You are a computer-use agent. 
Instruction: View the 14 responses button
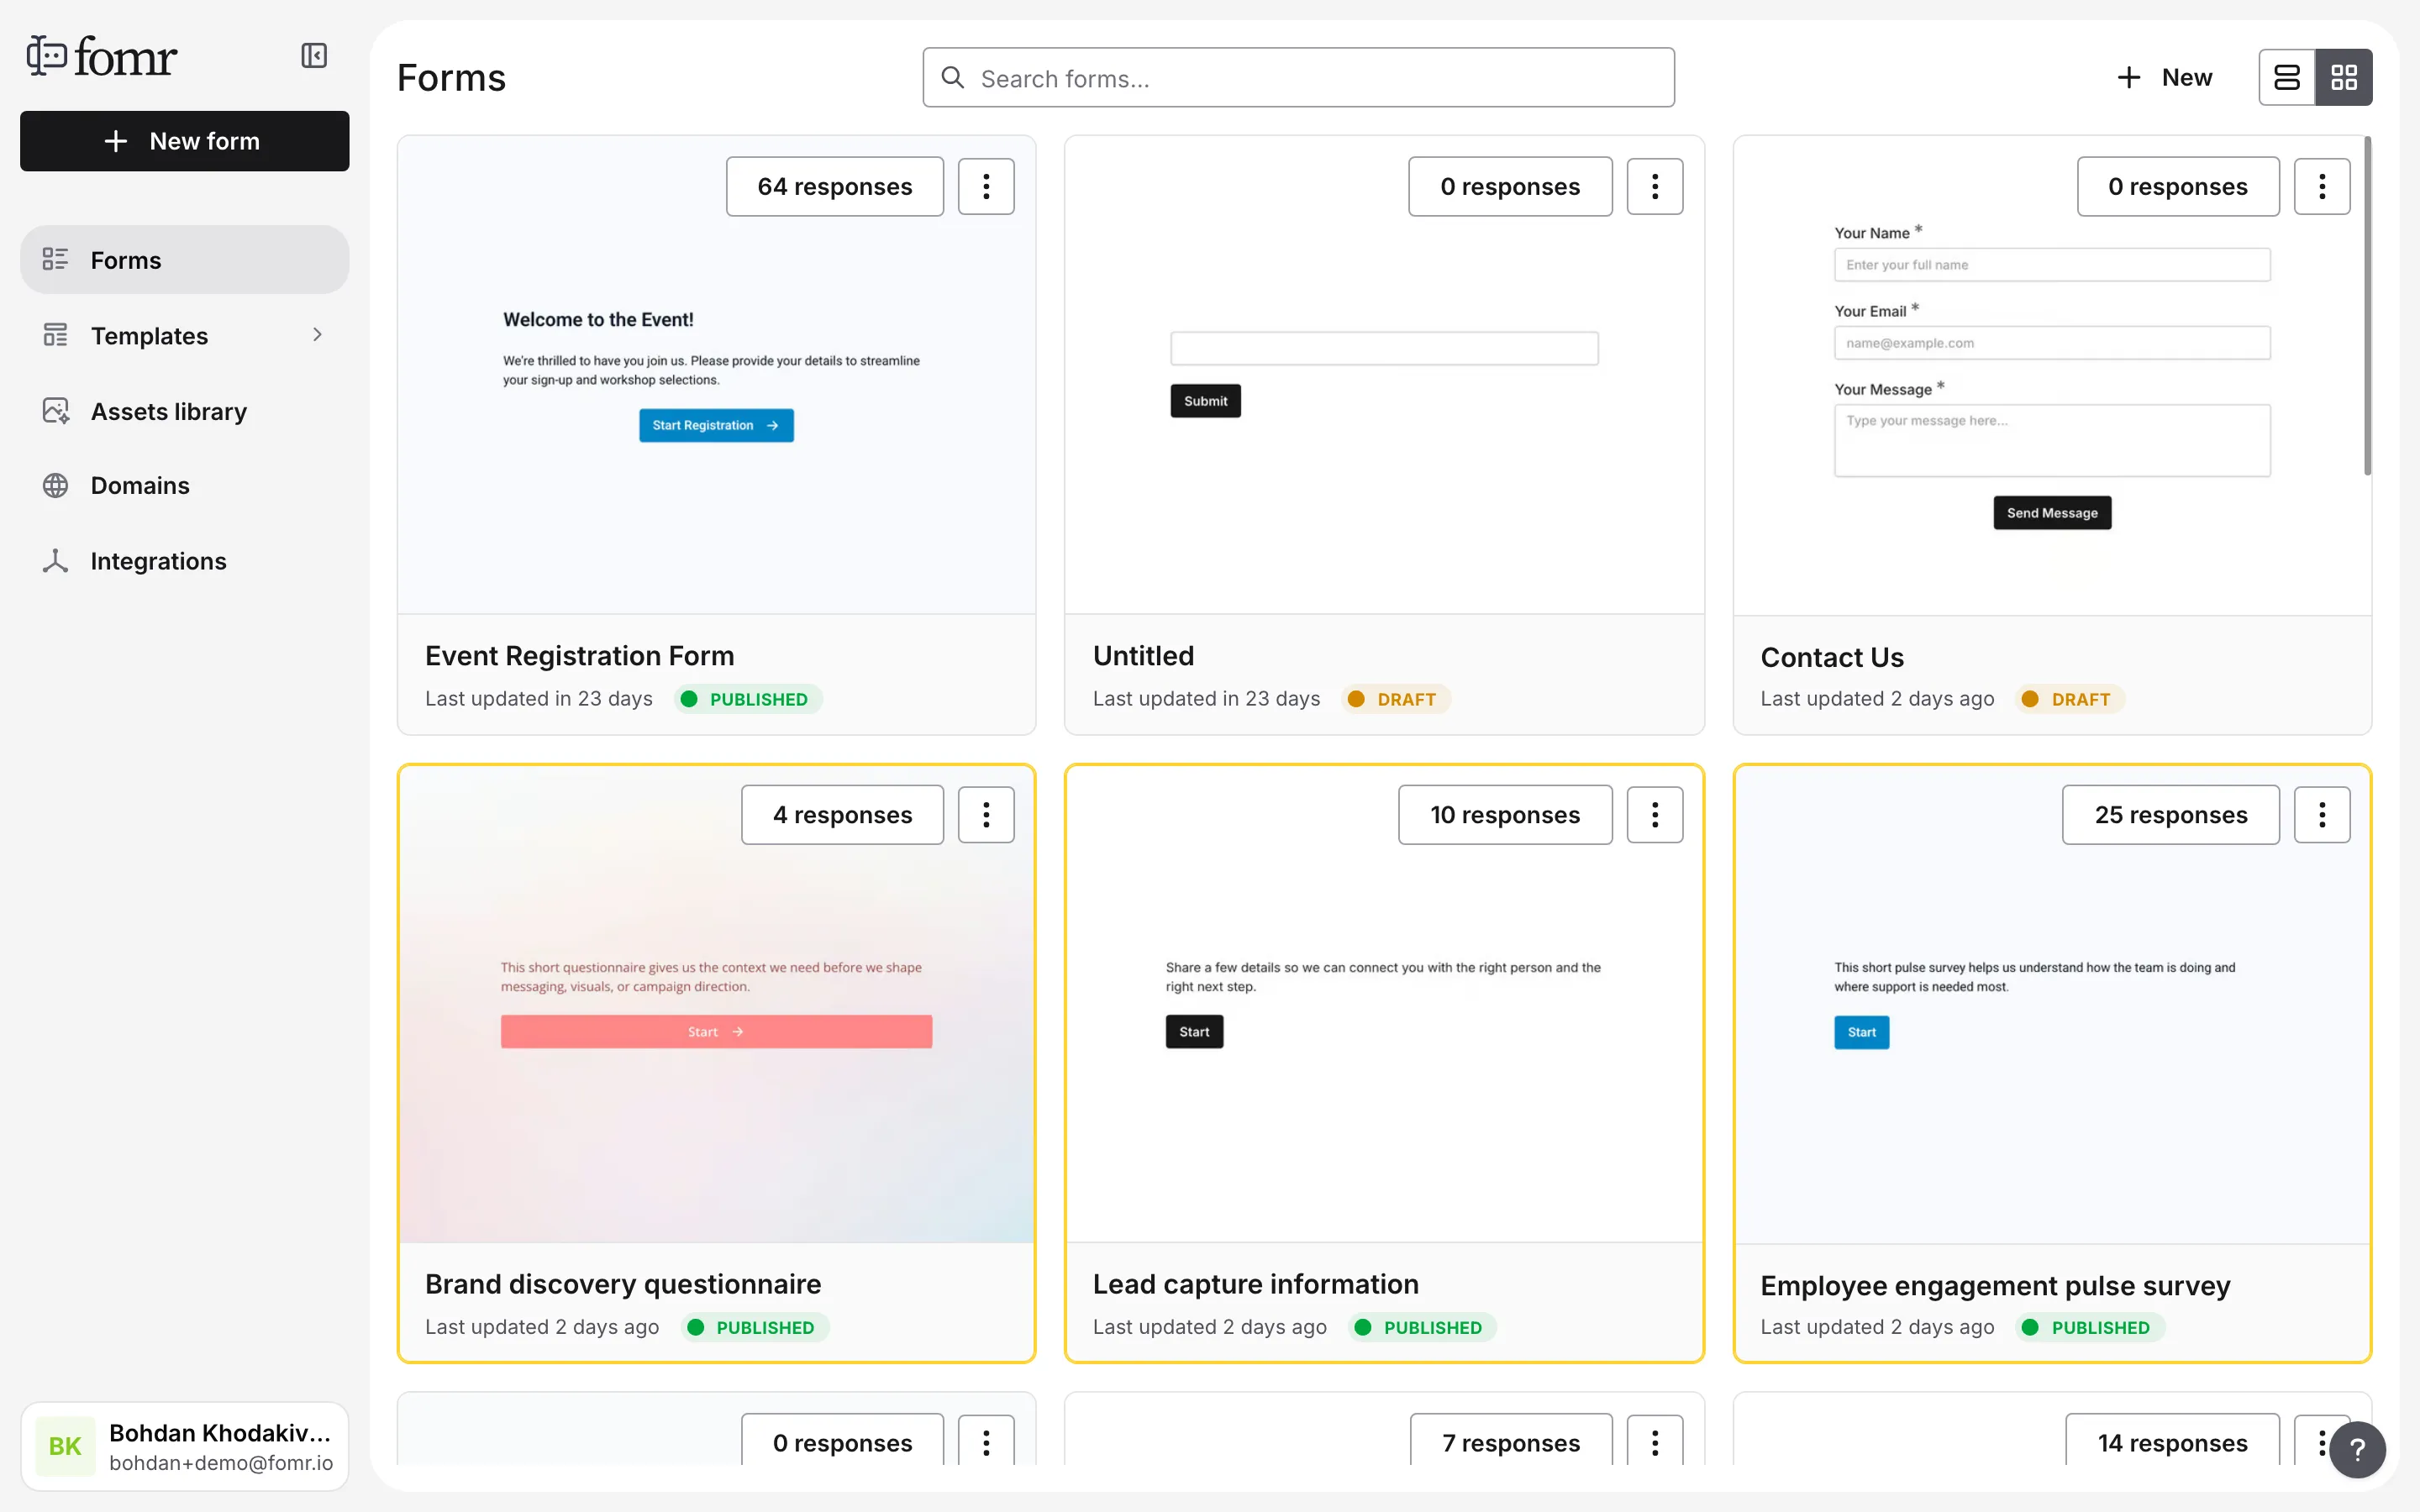2172,1441
